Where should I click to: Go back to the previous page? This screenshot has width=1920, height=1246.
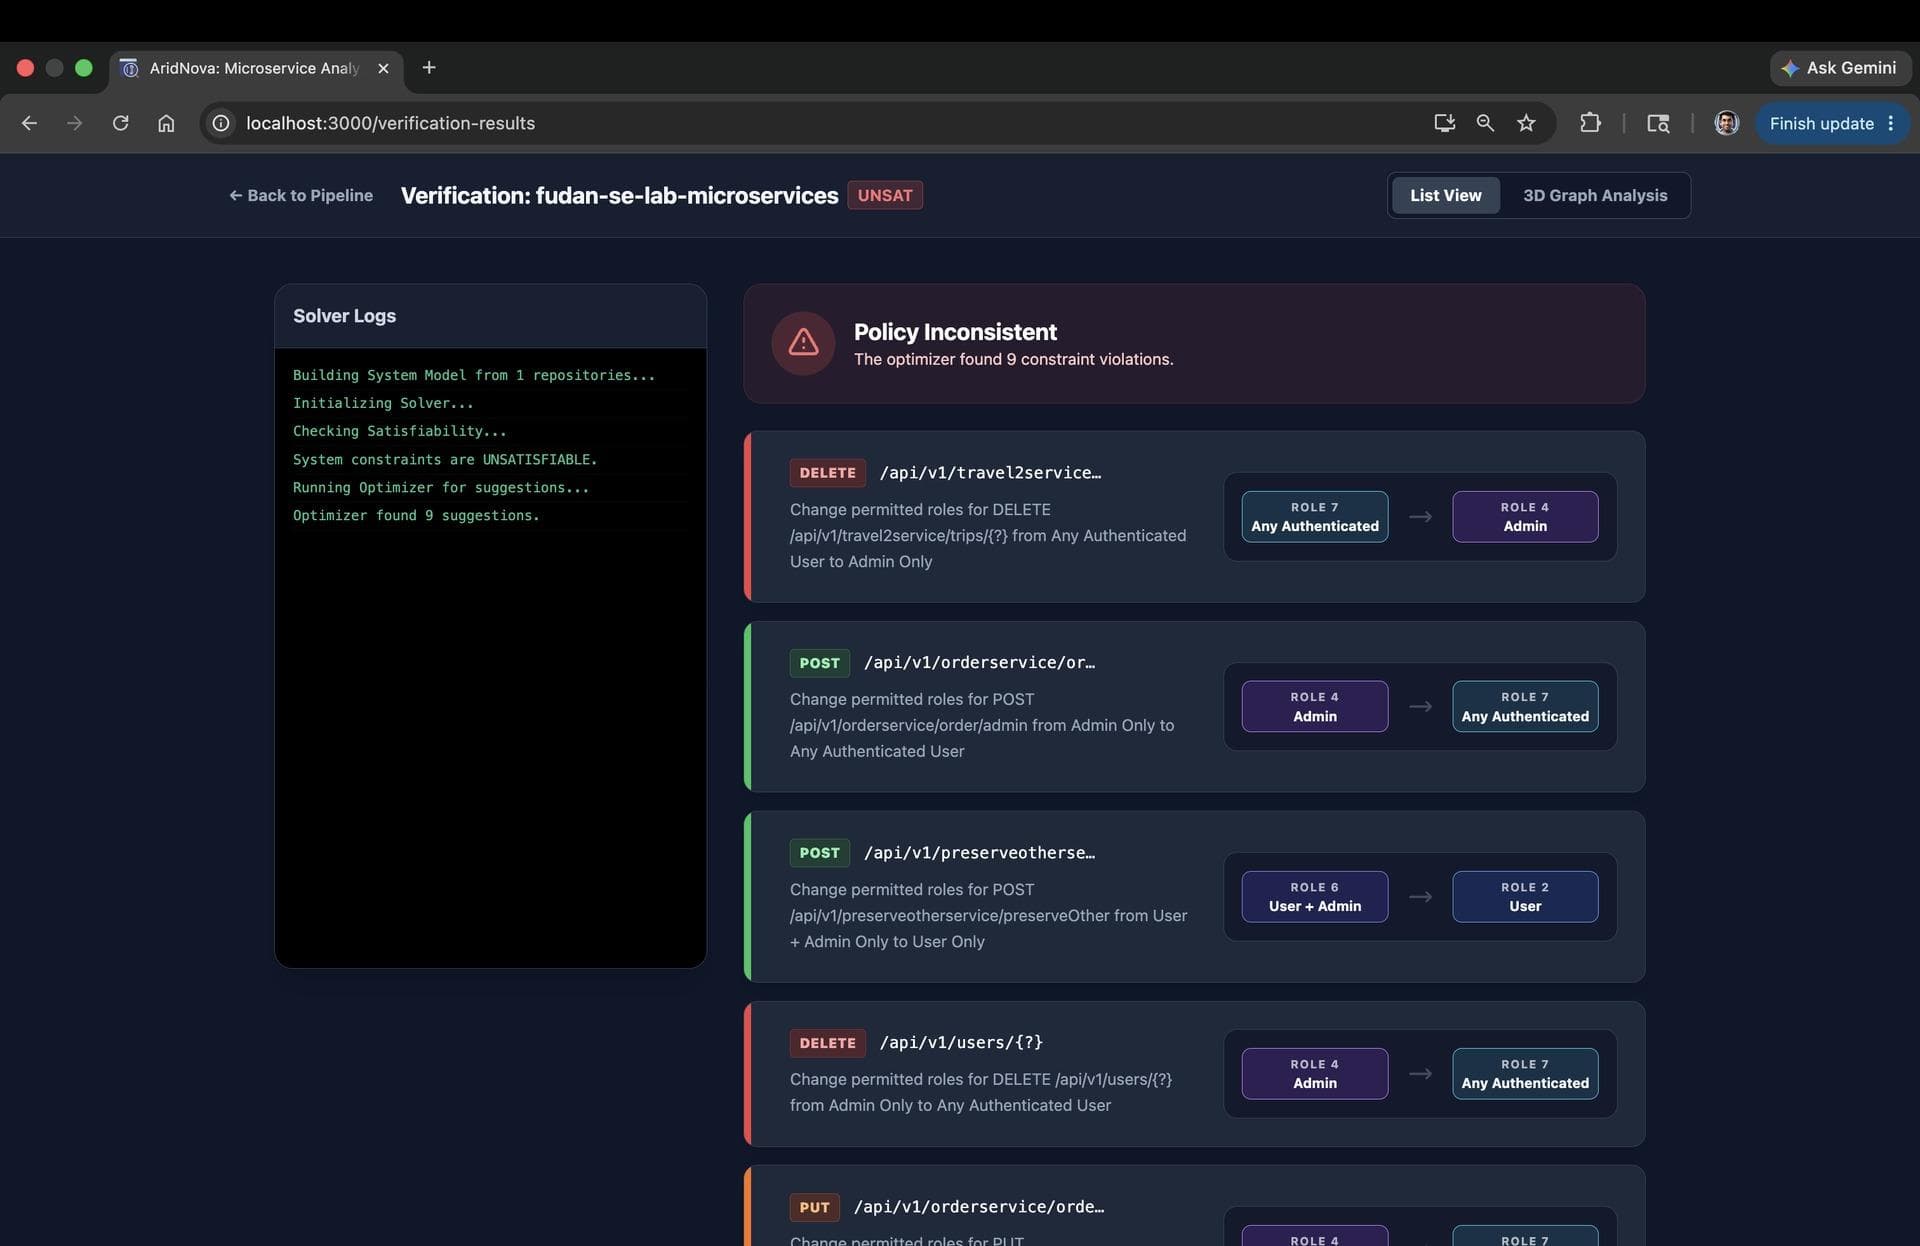(x=29, y=123)
